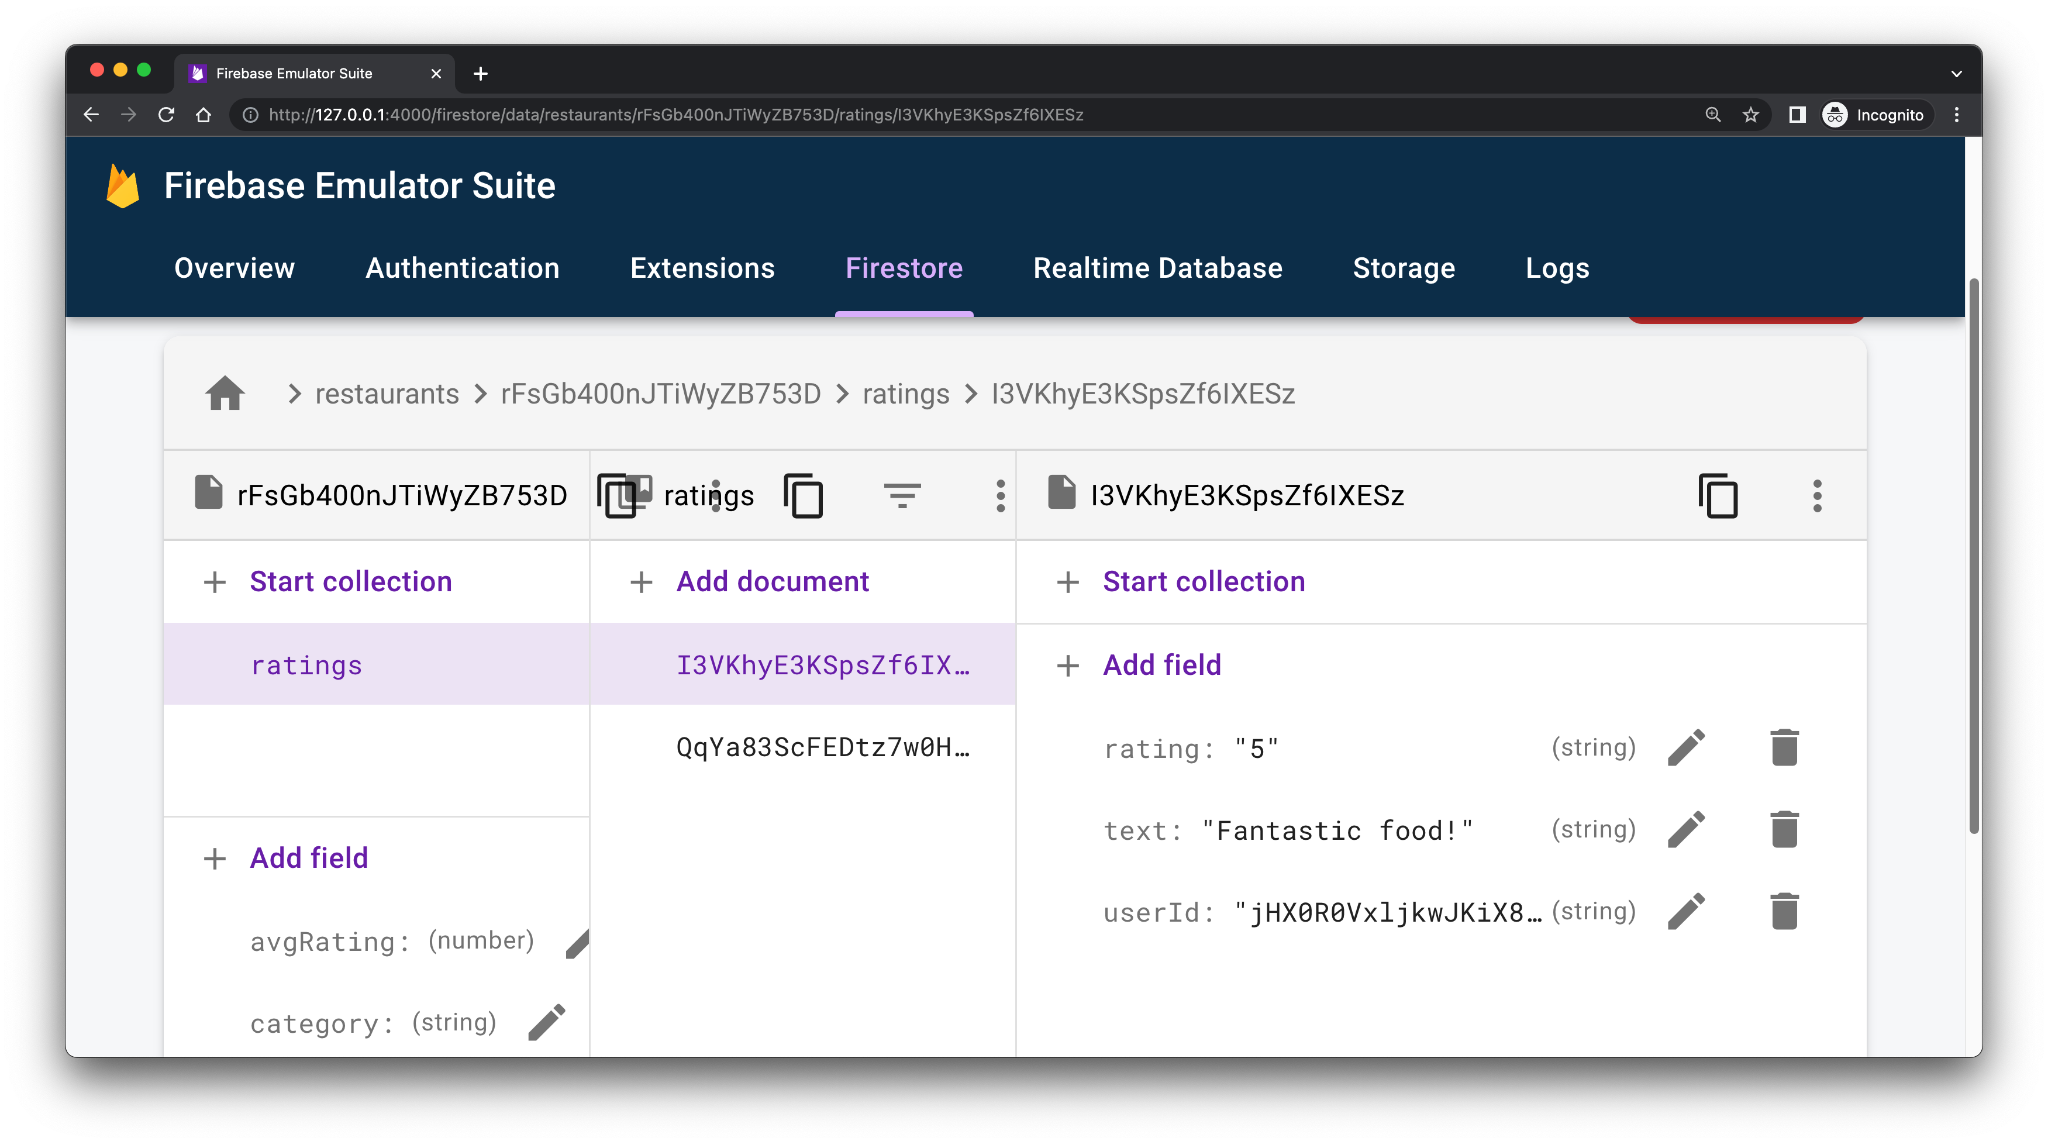This screenshot has height=1144, width=2048.
Task: Click the edit pencil icon for rating field
Action: click(x=1688, y=746)
